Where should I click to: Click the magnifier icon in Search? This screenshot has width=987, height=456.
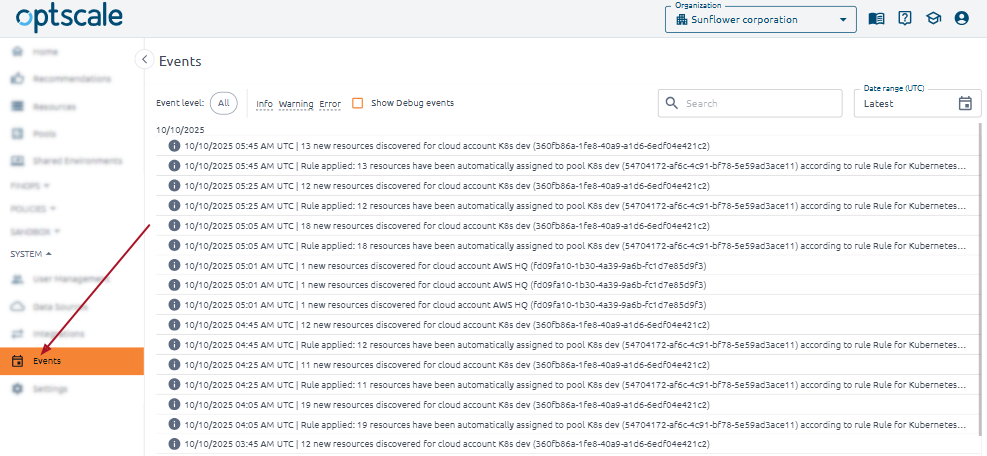[672, 103]
